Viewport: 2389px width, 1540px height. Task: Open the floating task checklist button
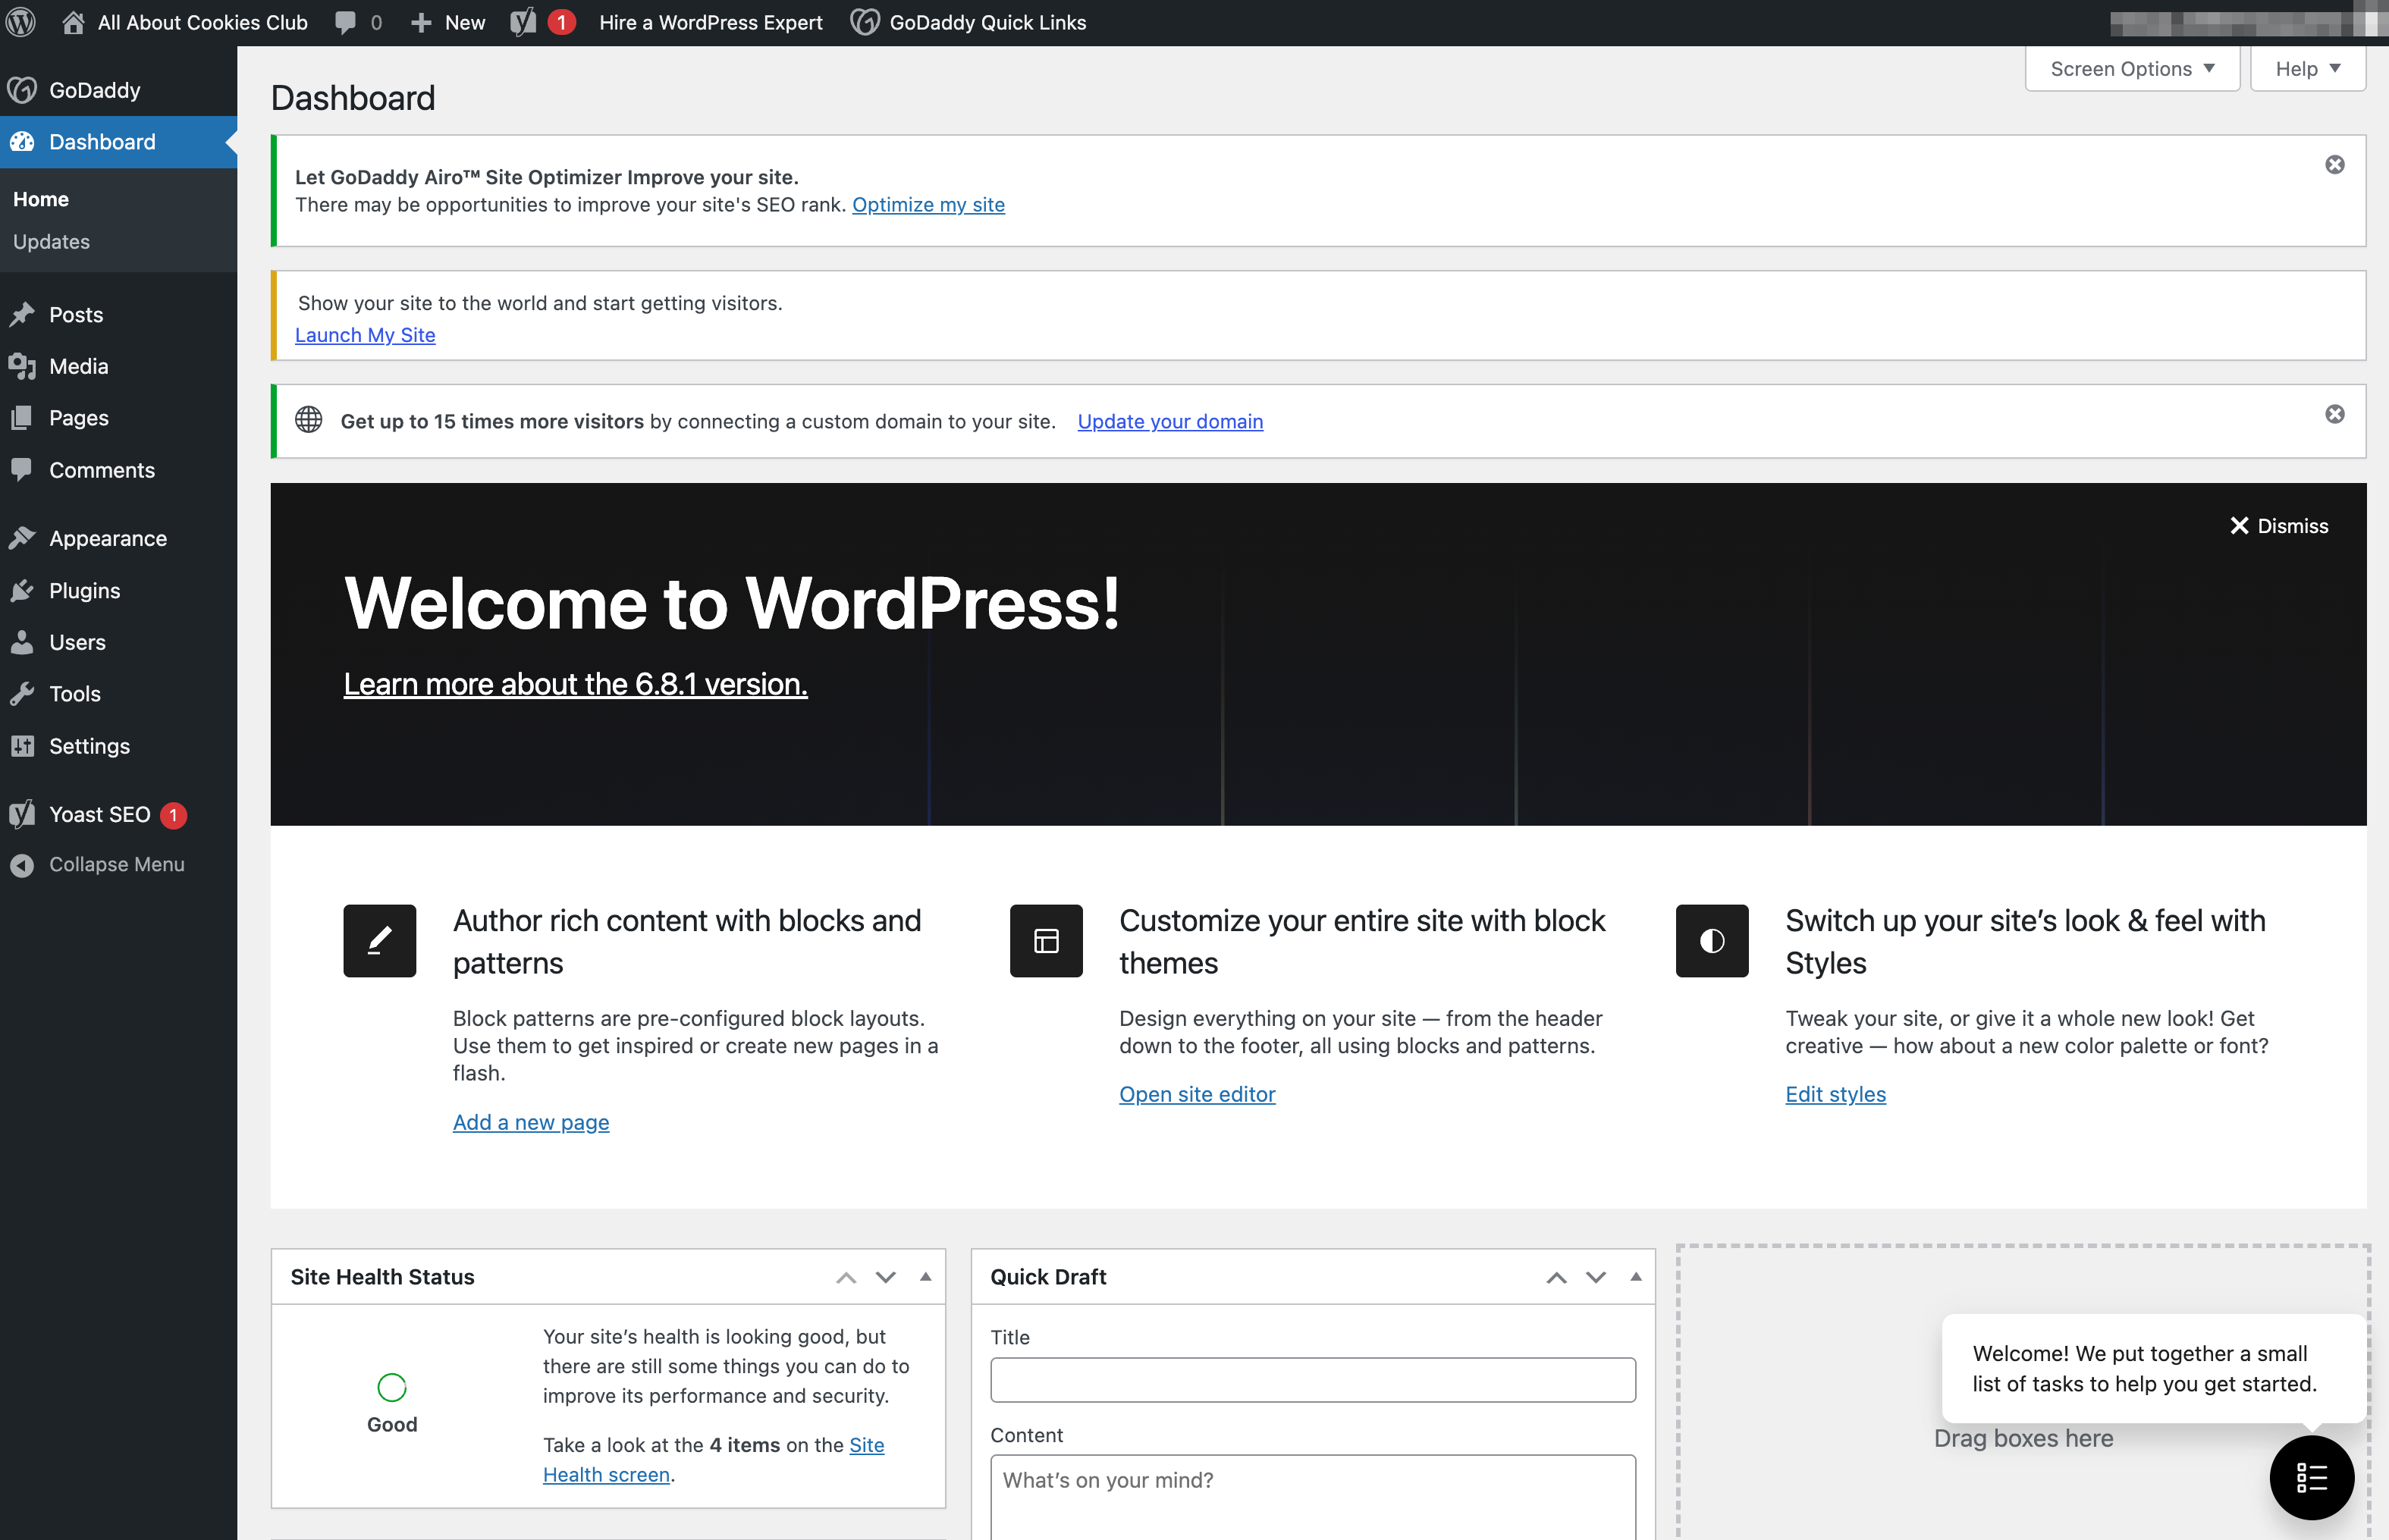point(2312,1477)
